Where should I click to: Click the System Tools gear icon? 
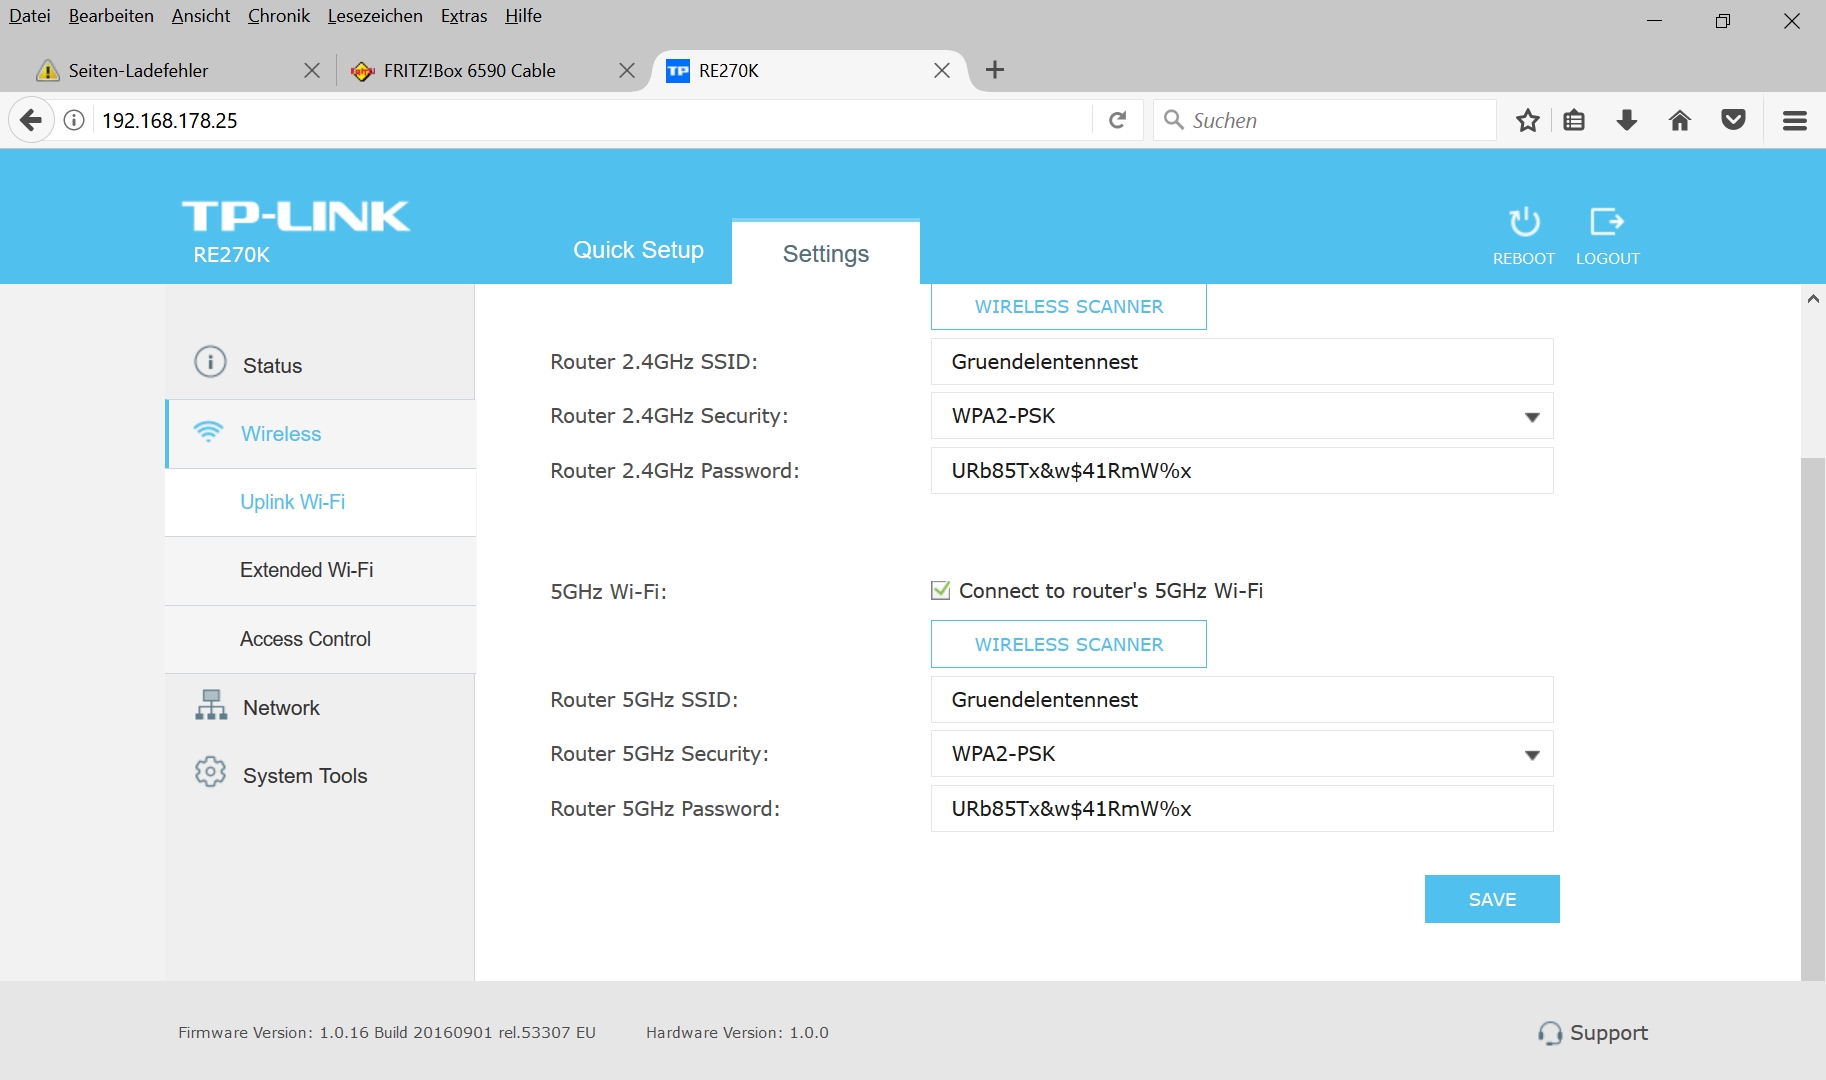point(210,772)
